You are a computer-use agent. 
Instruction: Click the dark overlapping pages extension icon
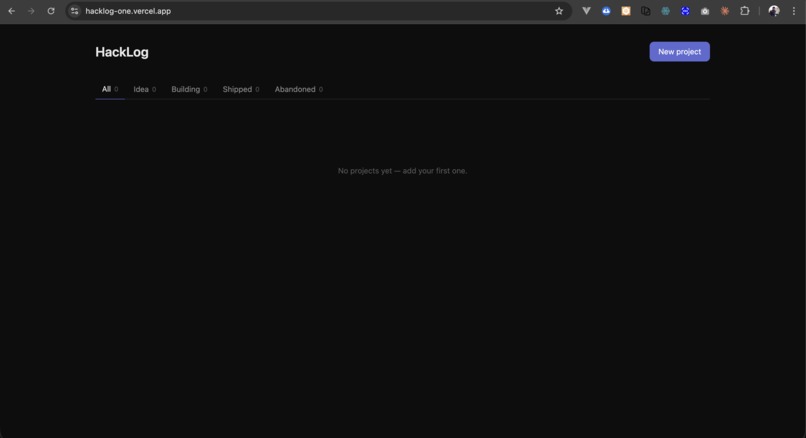[x=646, y=11]
